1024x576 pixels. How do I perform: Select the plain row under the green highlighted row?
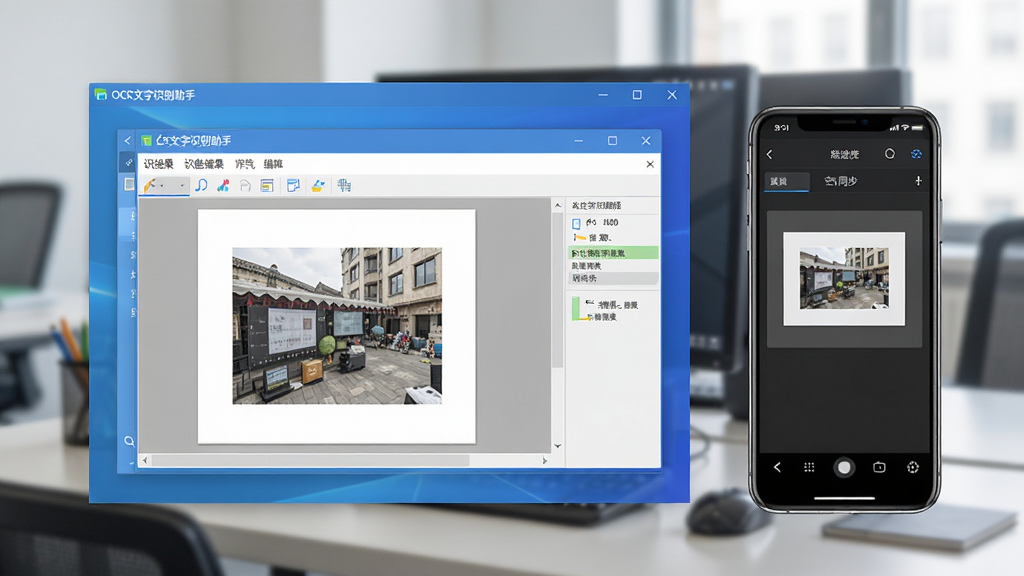click(613, 266)
